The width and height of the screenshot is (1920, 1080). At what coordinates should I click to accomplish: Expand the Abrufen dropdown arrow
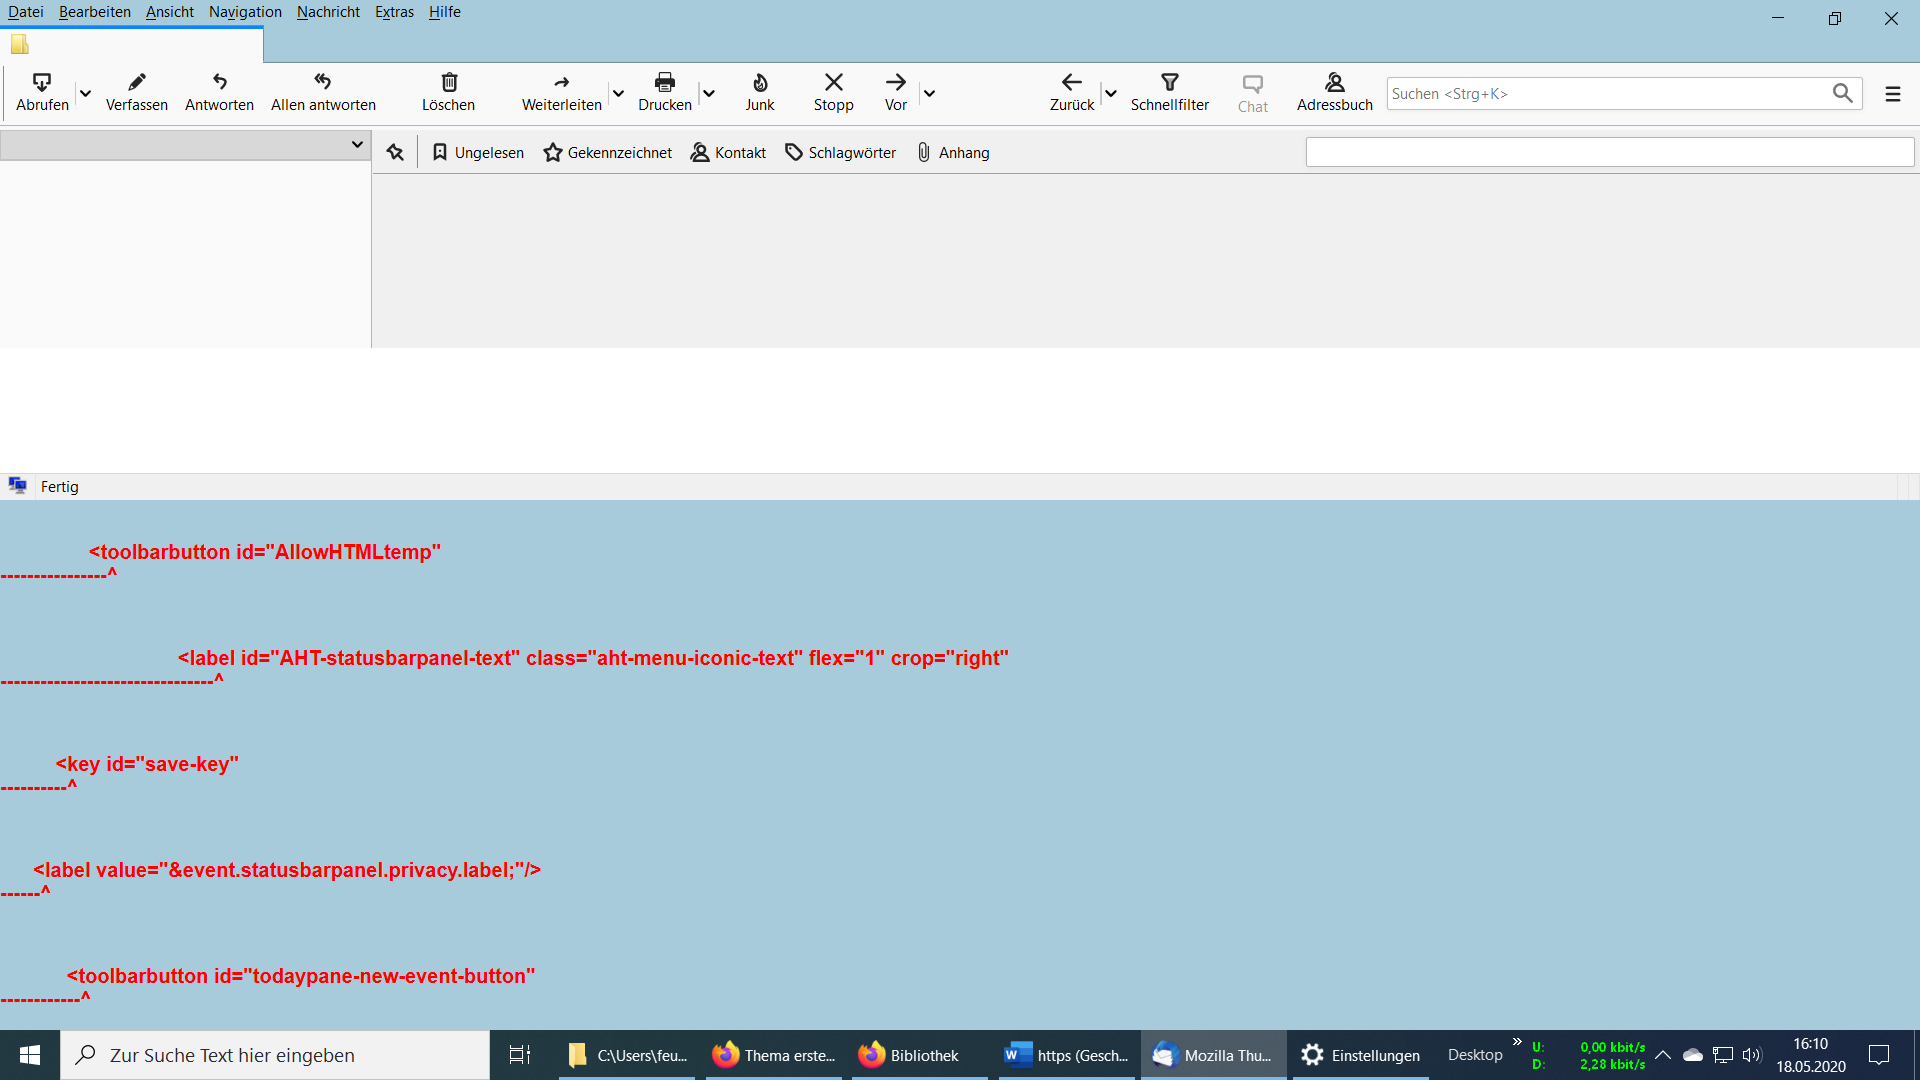[x=85, y=94]
